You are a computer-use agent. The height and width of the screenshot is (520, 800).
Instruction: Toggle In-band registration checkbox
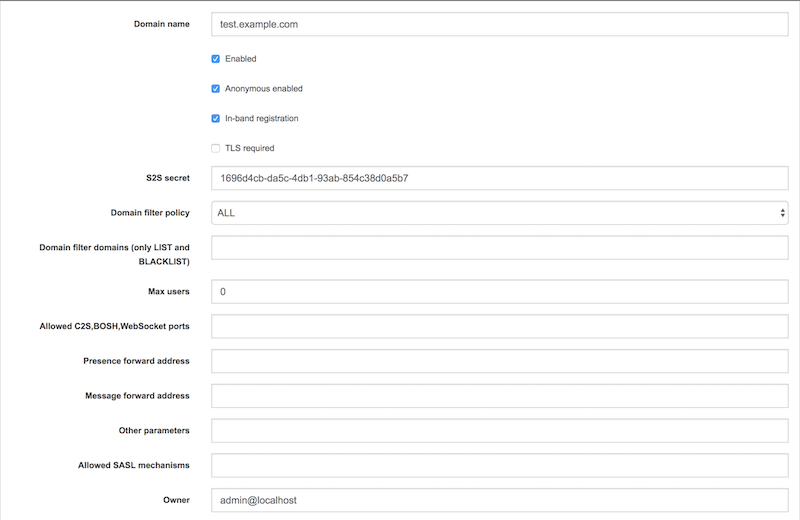[216, 118]
